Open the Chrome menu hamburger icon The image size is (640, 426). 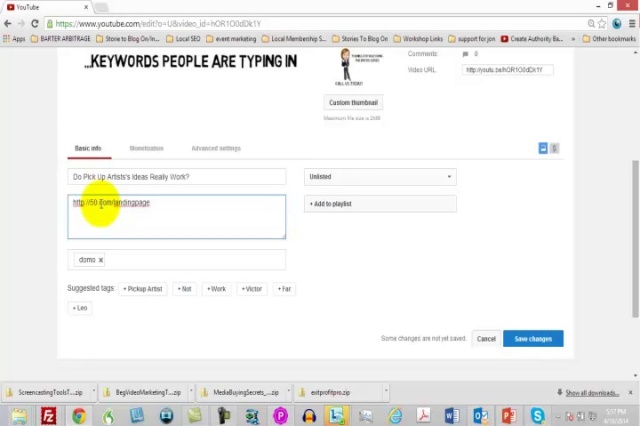coord(632,24)
